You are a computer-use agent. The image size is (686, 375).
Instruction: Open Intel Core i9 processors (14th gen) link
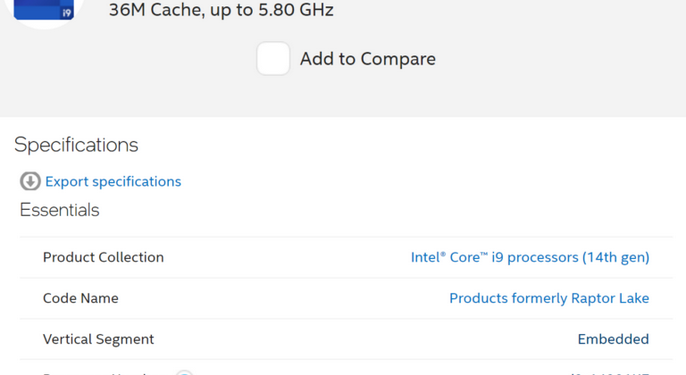(x=530, y=257)
